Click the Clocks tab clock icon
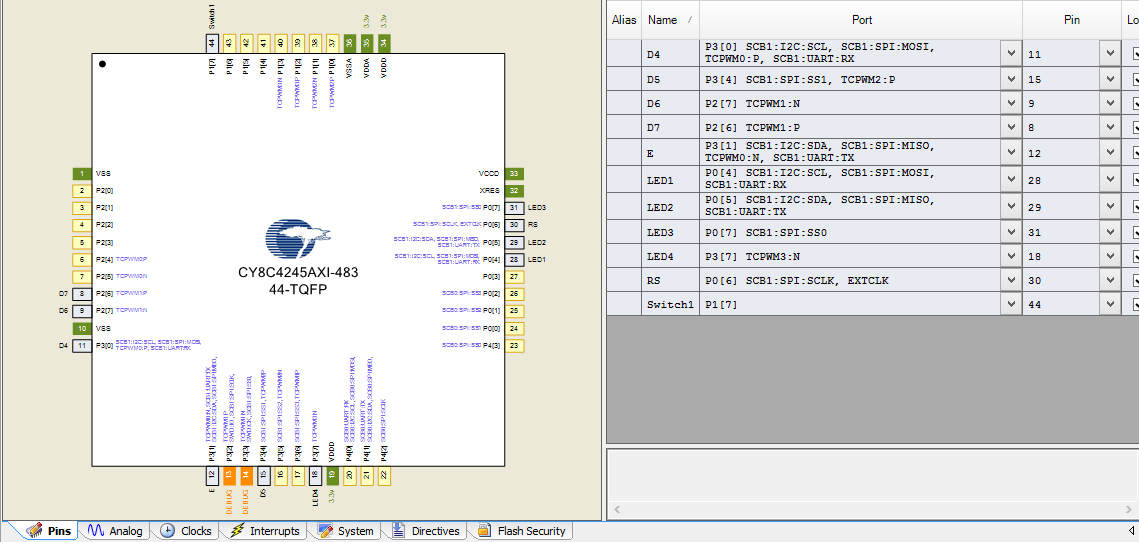Image resolution: width=1139 pixels, height=542 pixels. (167, 531)
